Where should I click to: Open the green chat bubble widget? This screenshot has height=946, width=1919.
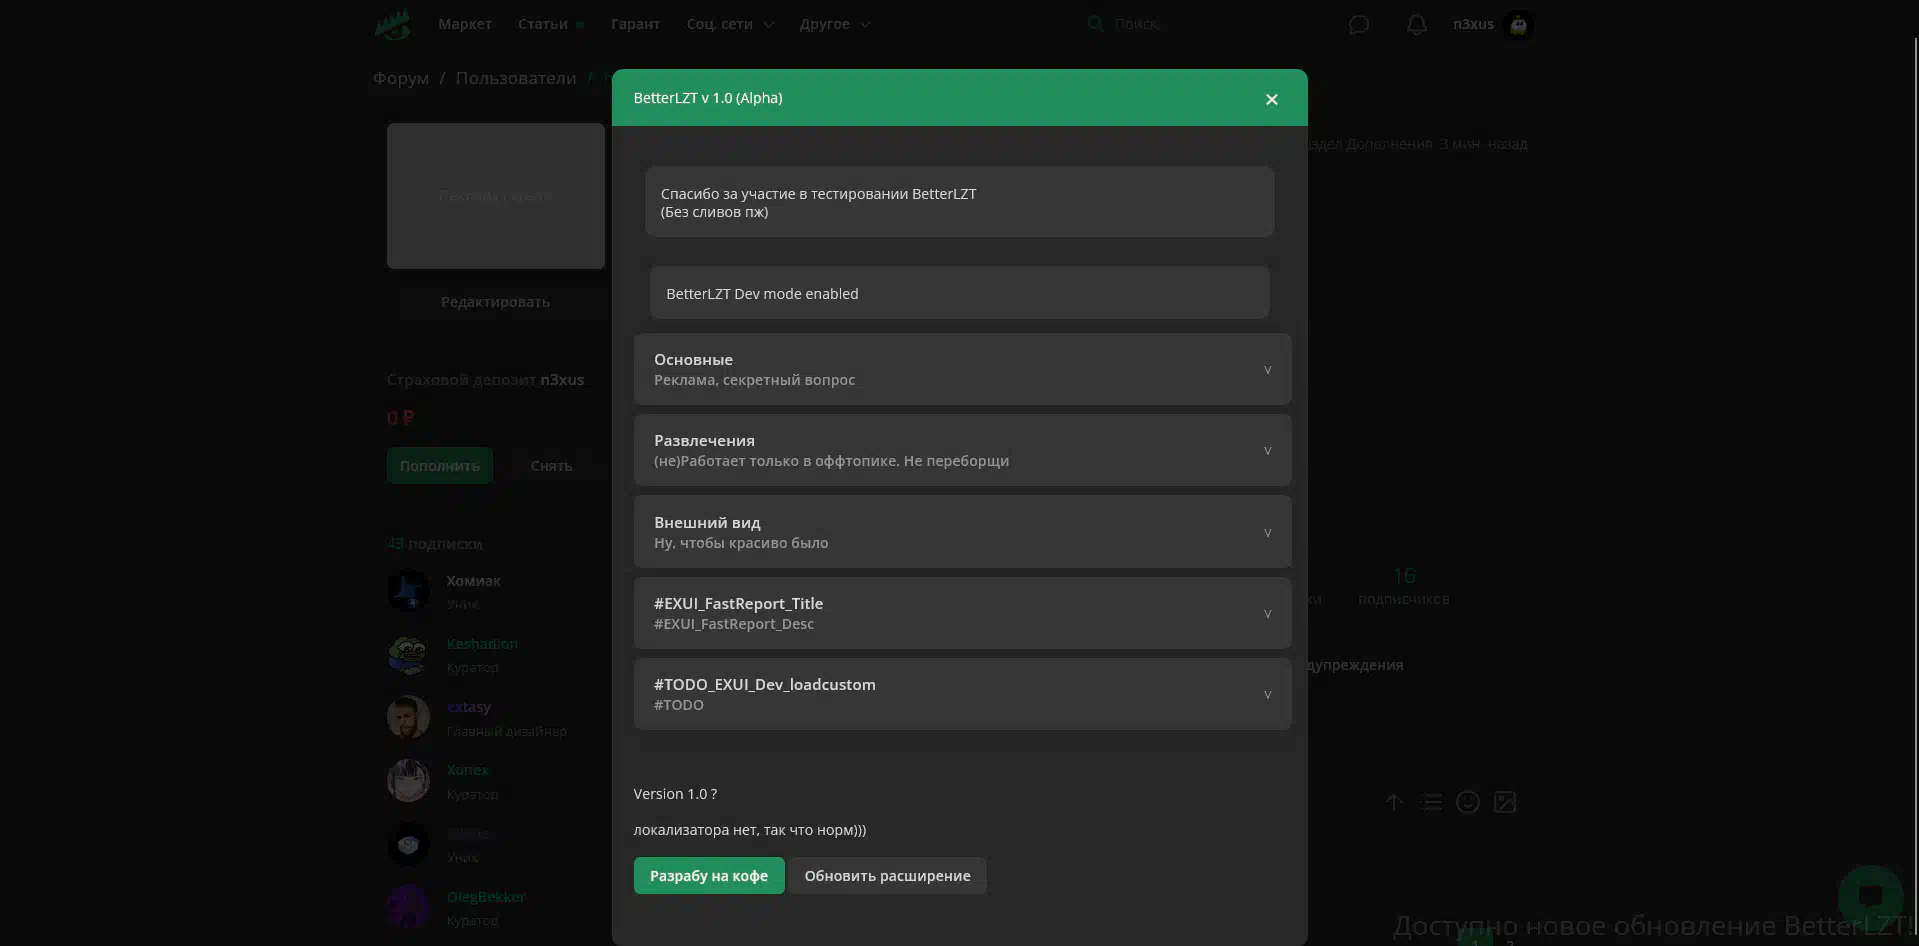(1870, 897)
